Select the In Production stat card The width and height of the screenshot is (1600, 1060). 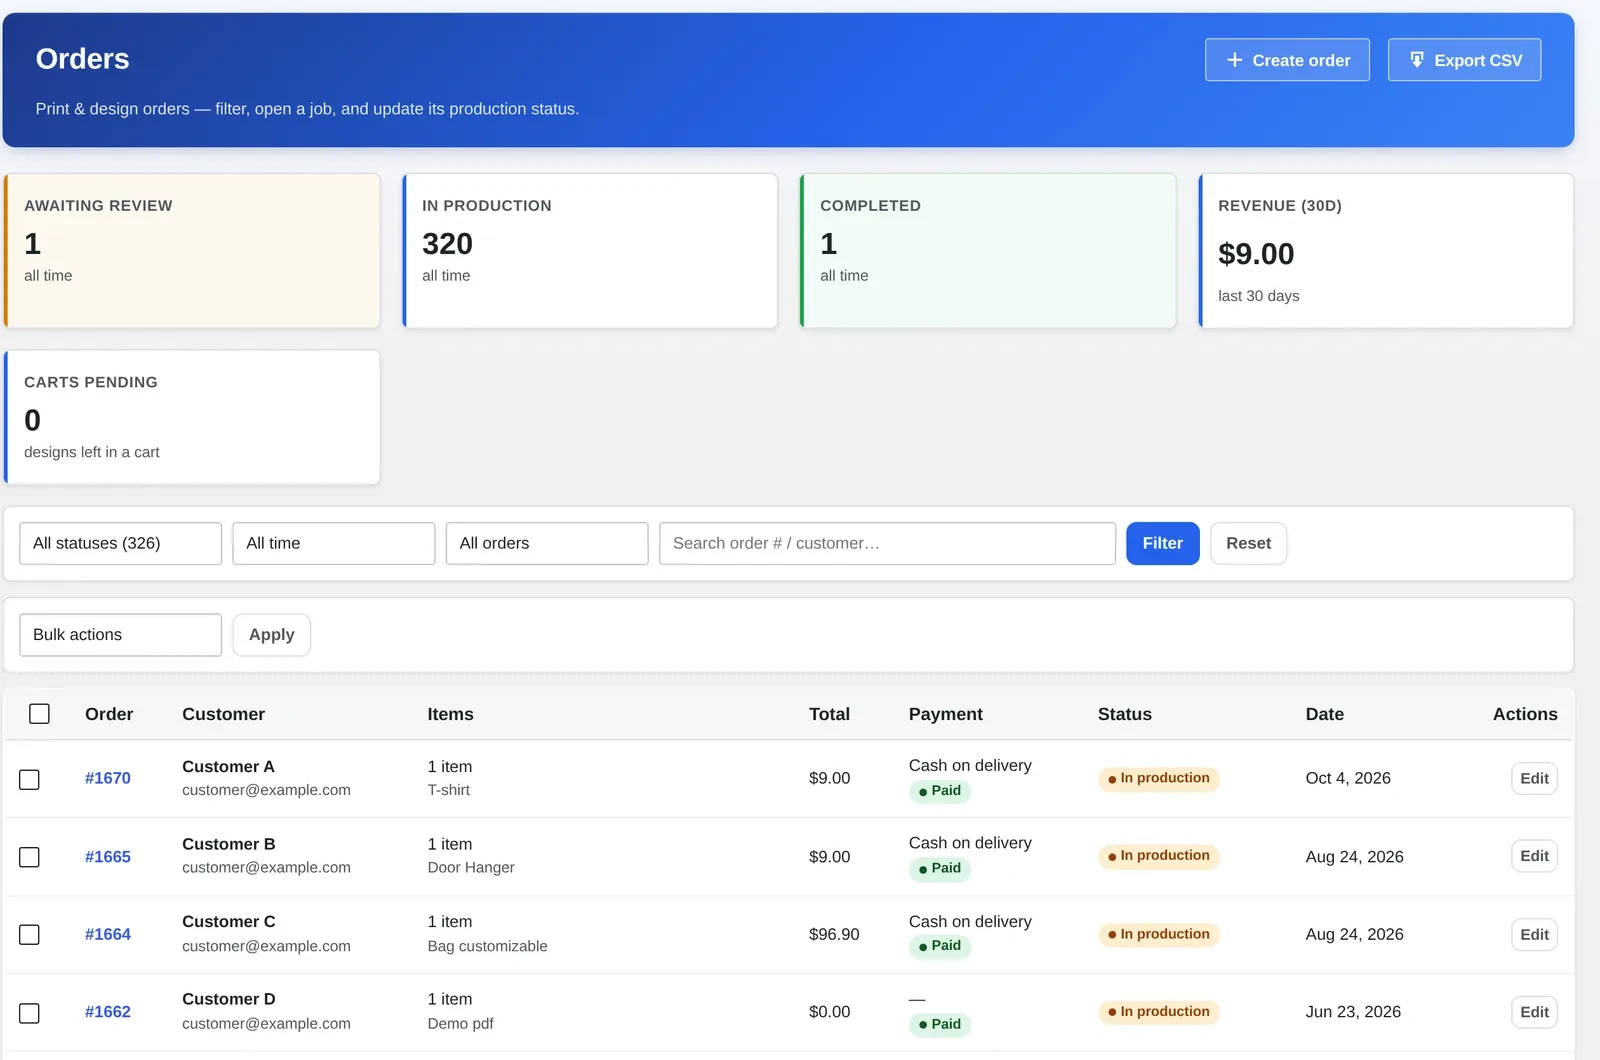click(x=590, y=251)
